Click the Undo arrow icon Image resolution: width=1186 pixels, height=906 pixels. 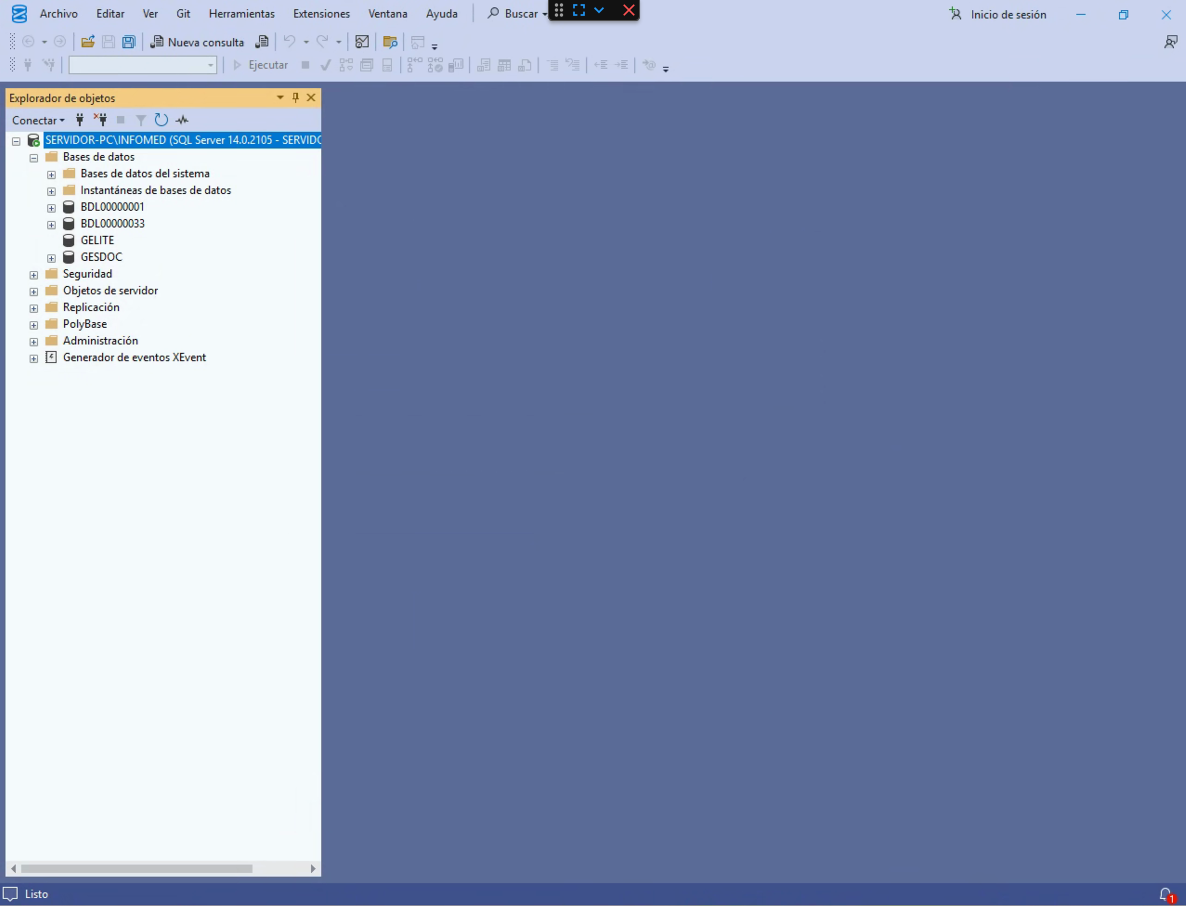point(290,42)
